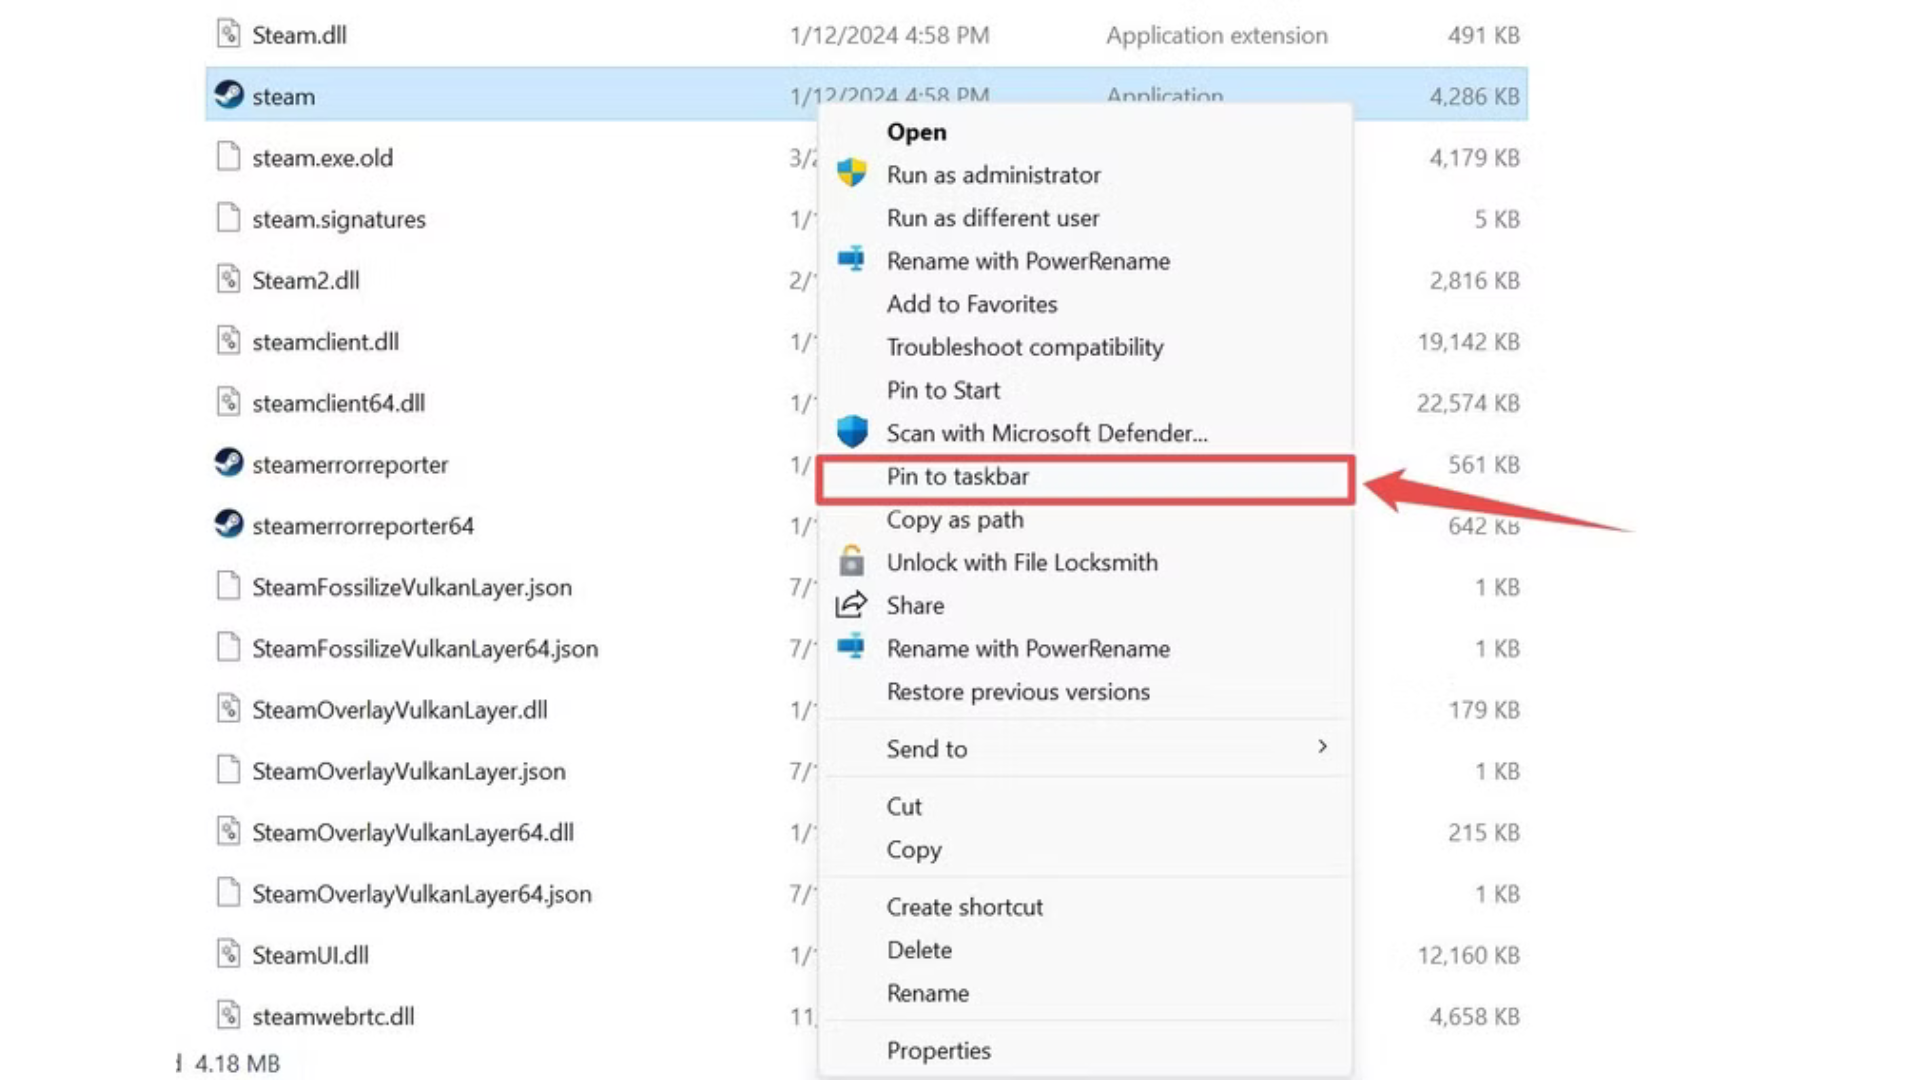Click the File Locksmith padlock icon
The width and height of the screenshot is (1920, 1080).
tap(851, 562)
